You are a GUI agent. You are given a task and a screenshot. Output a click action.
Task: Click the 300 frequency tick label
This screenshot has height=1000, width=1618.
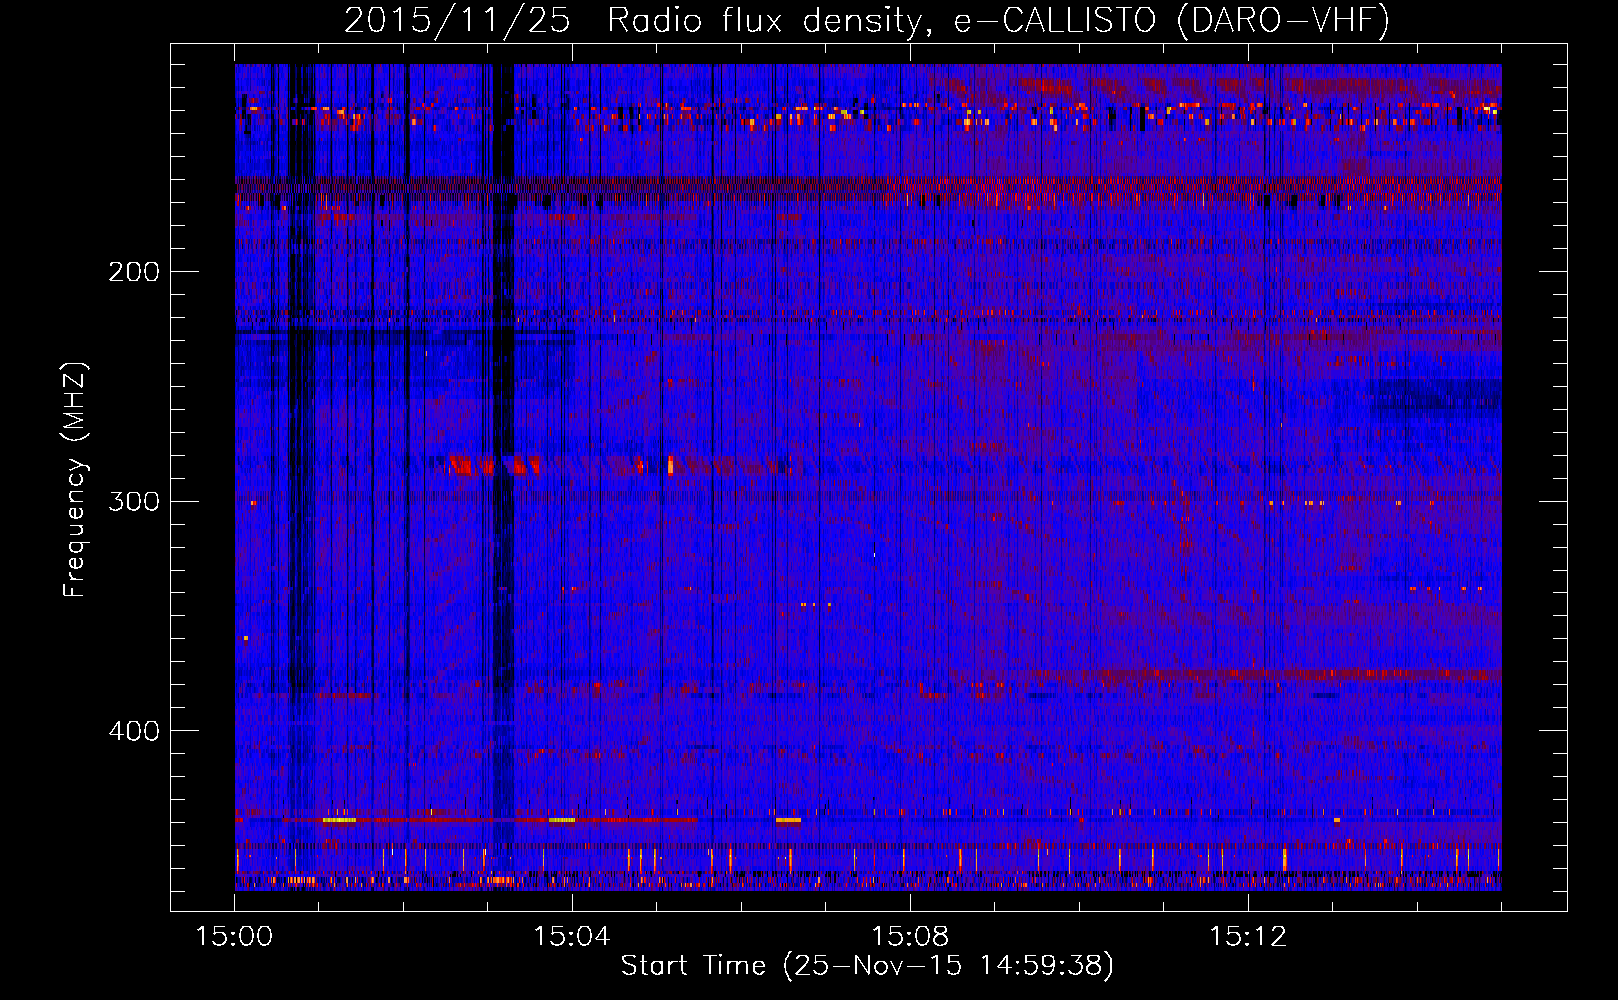(x=134, y=501)
